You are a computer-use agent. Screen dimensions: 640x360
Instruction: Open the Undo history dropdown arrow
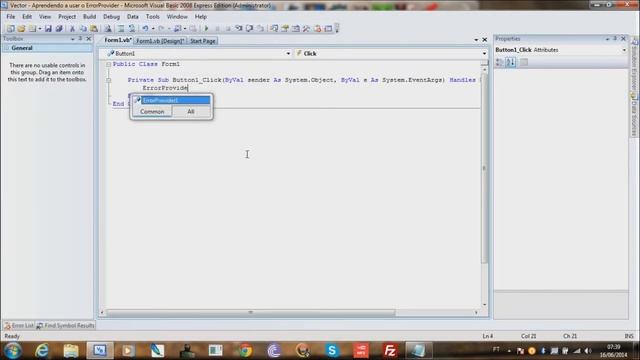(153, 29)
